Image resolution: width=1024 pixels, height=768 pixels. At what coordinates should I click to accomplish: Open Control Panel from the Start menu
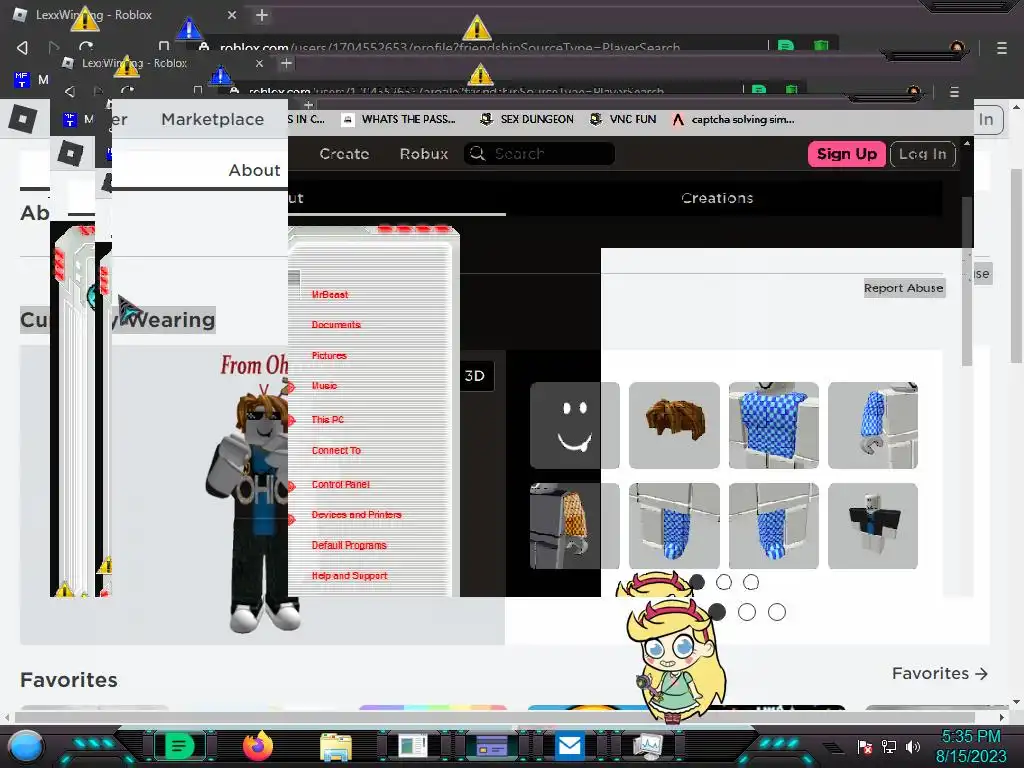point(340,485)
